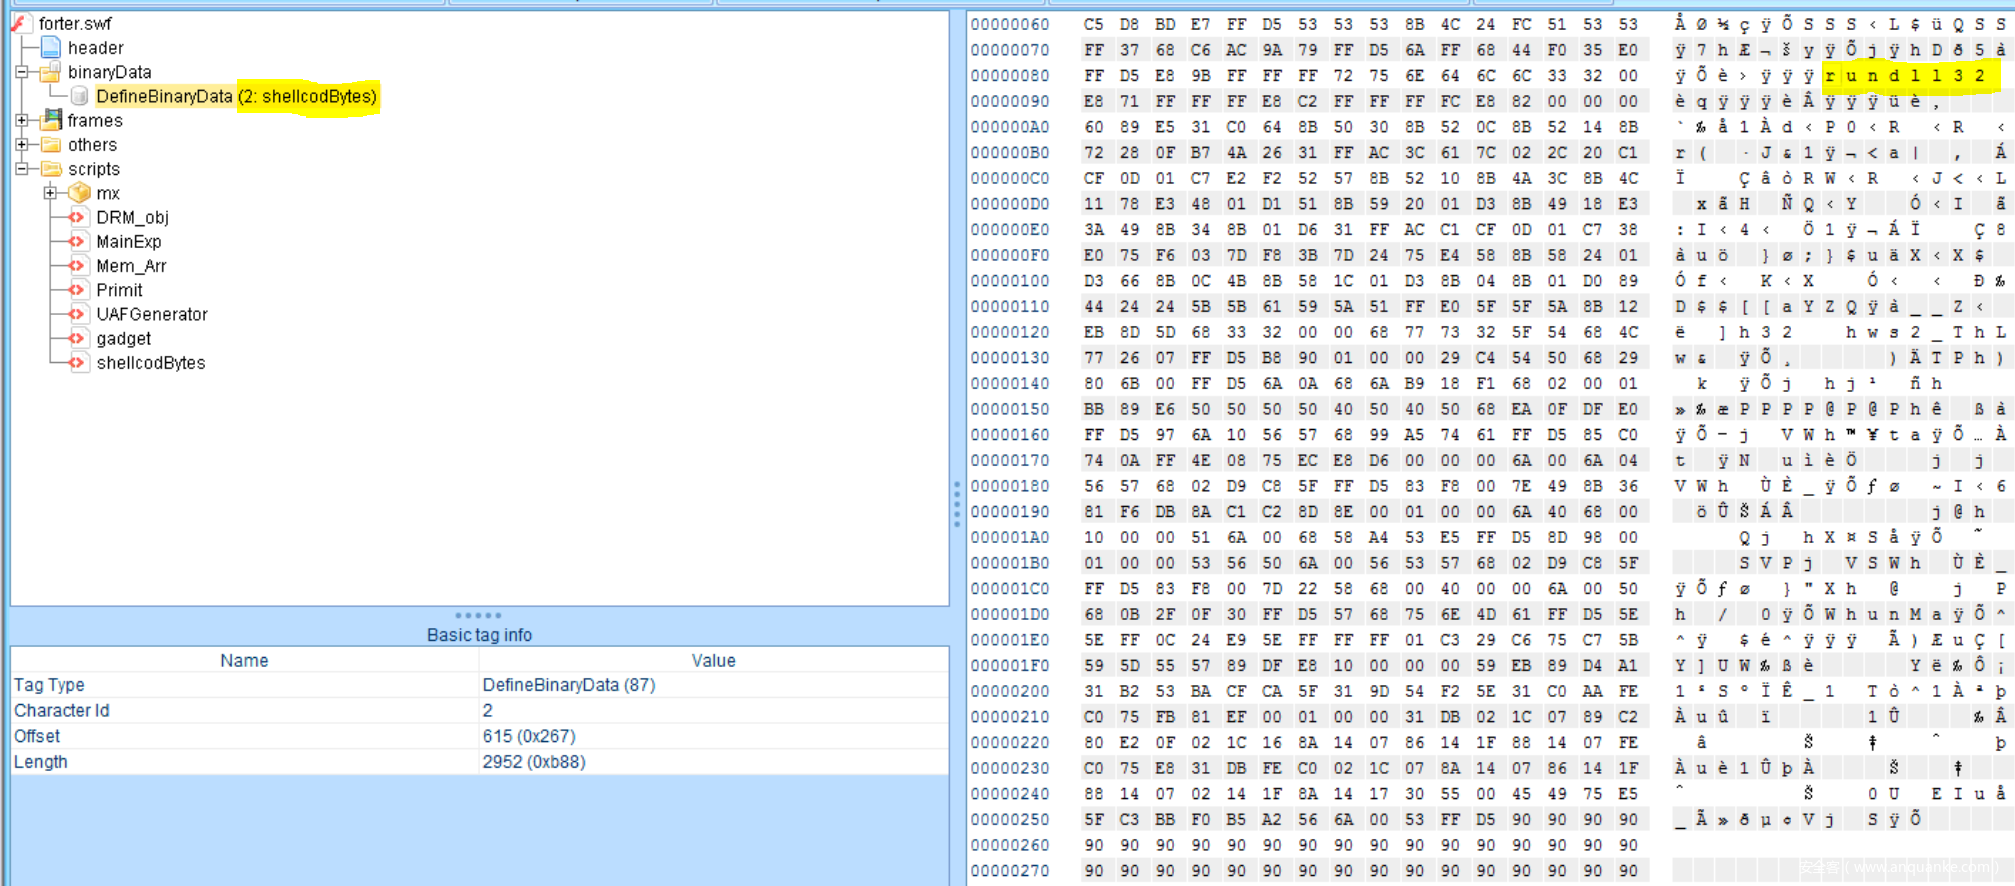Open the MainExp script label
The image size is (2015, 886).
pyautogui.click(x=129, y=241)
